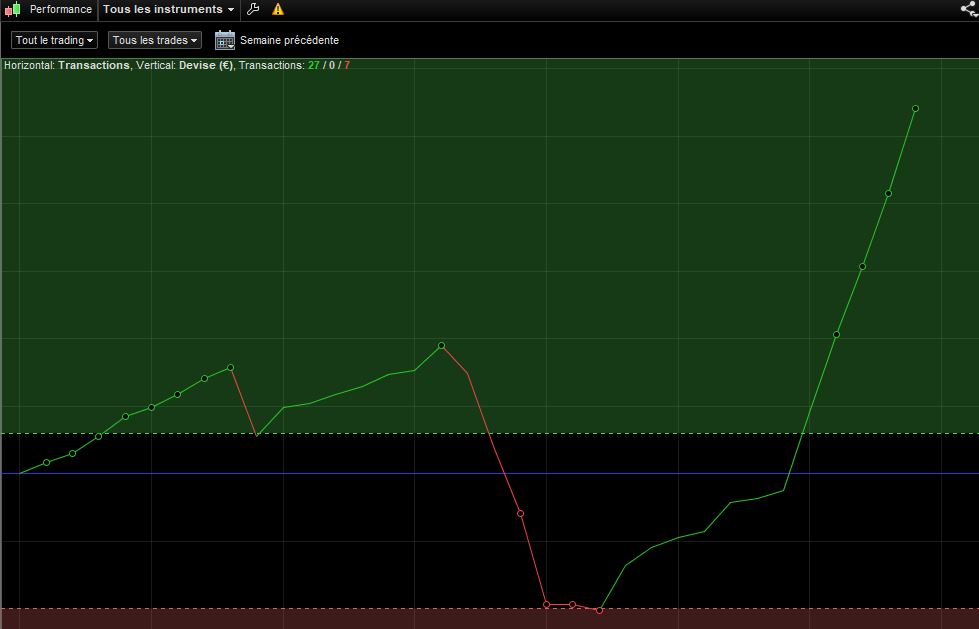Click the red point midway down the steep decline
Screen dimensions: 979x629
point(521,513)
